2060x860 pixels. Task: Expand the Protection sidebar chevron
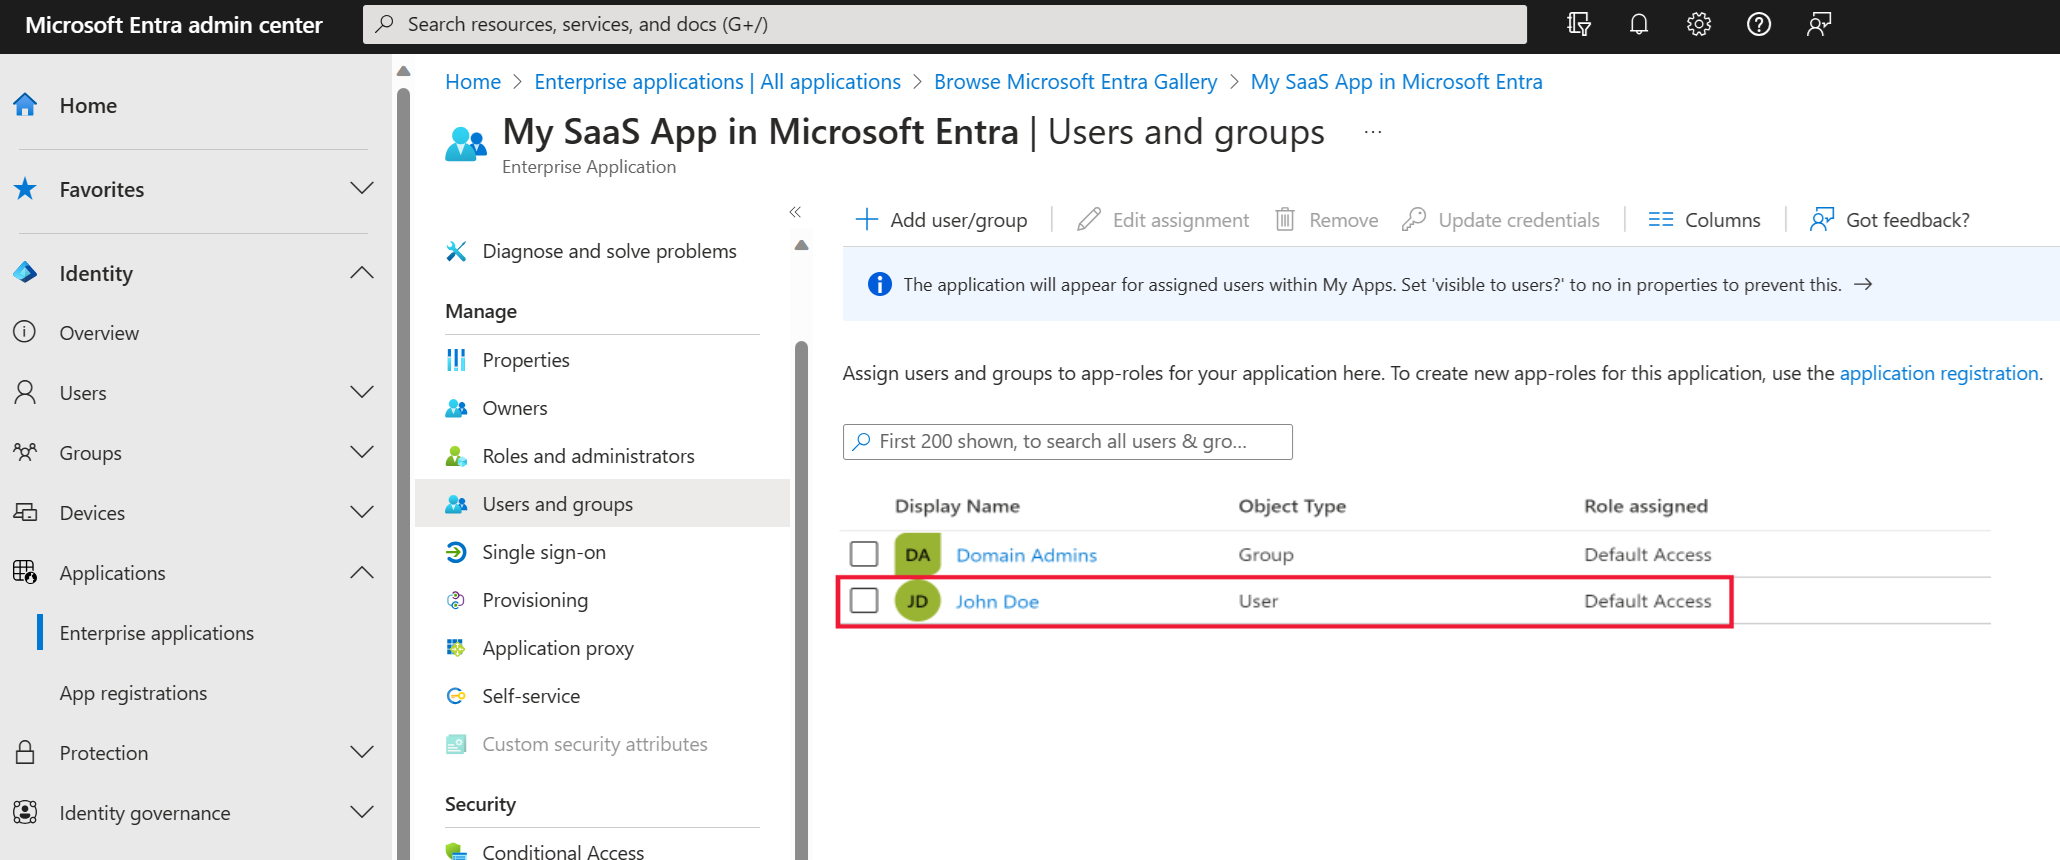coord(362,752)
